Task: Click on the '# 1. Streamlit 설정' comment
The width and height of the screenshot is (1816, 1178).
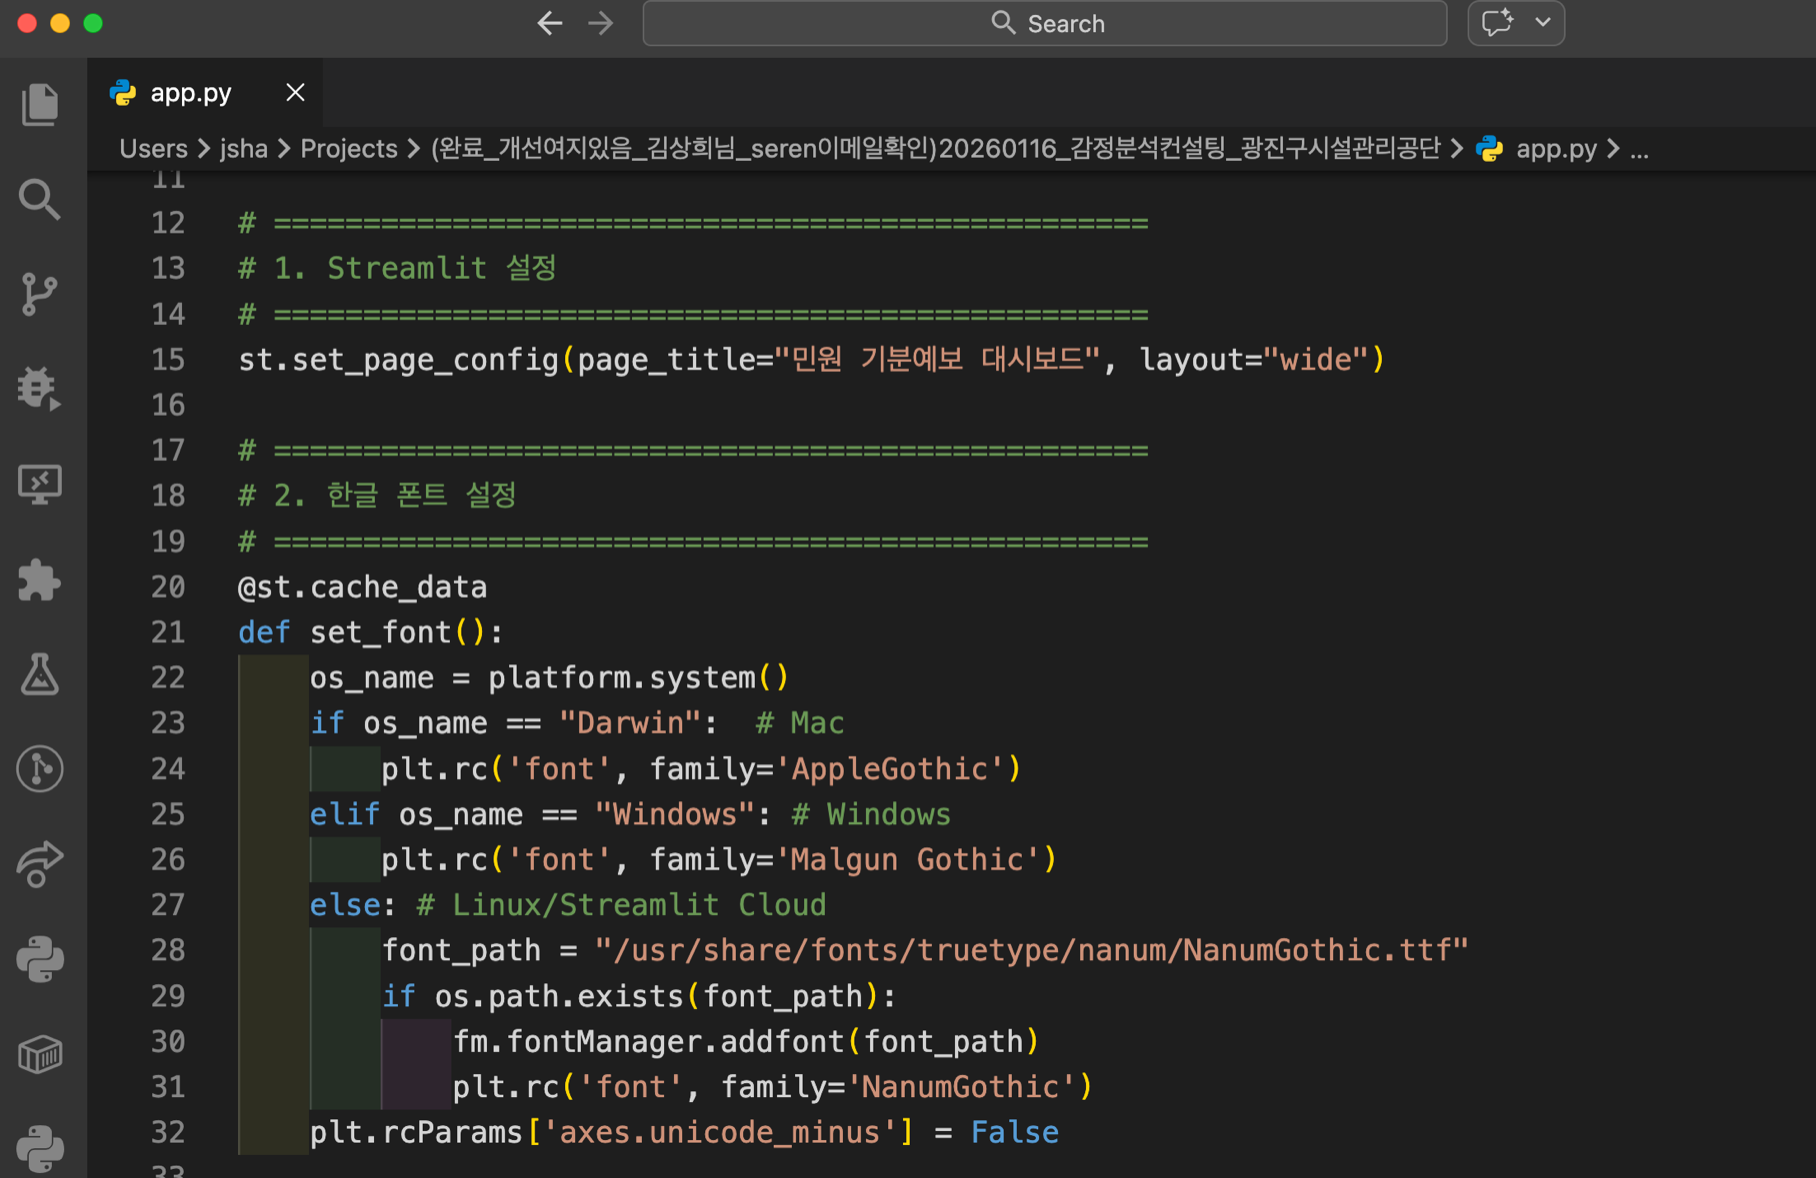Action: pos(397,268)
